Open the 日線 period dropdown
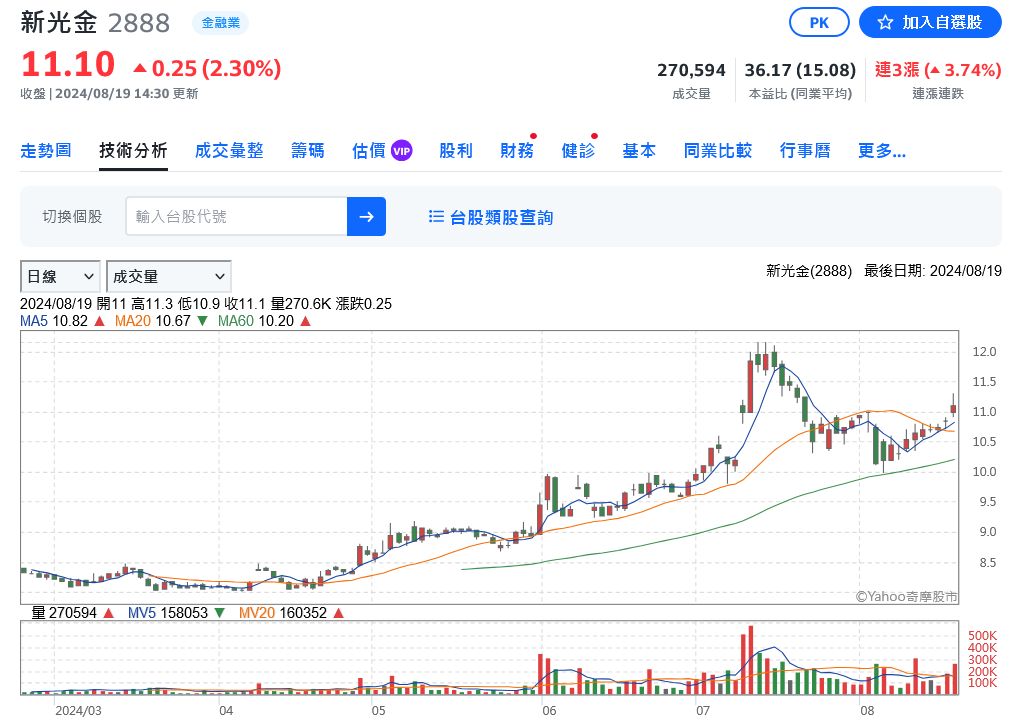The width and height of the screenshot is (1010, 725). 60,276
